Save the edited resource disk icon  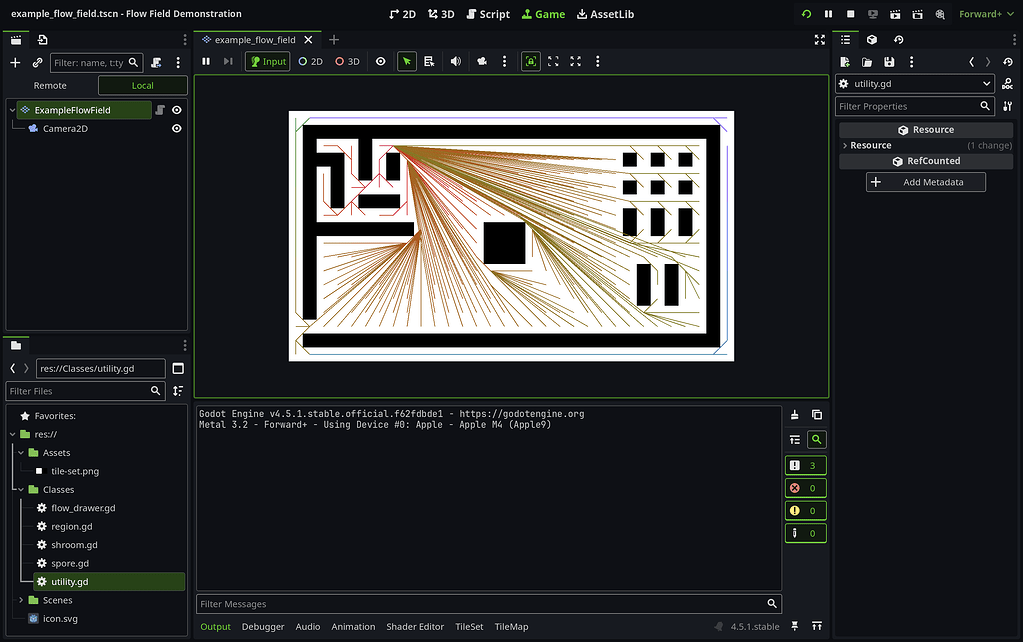[x=889, y=62]
